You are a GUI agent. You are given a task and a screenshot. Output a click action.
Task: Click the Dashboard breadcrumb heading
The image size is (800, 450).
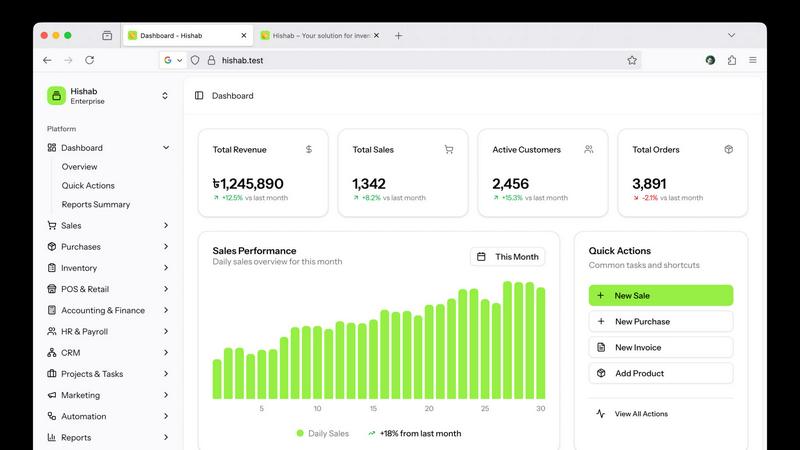point(233,95)
